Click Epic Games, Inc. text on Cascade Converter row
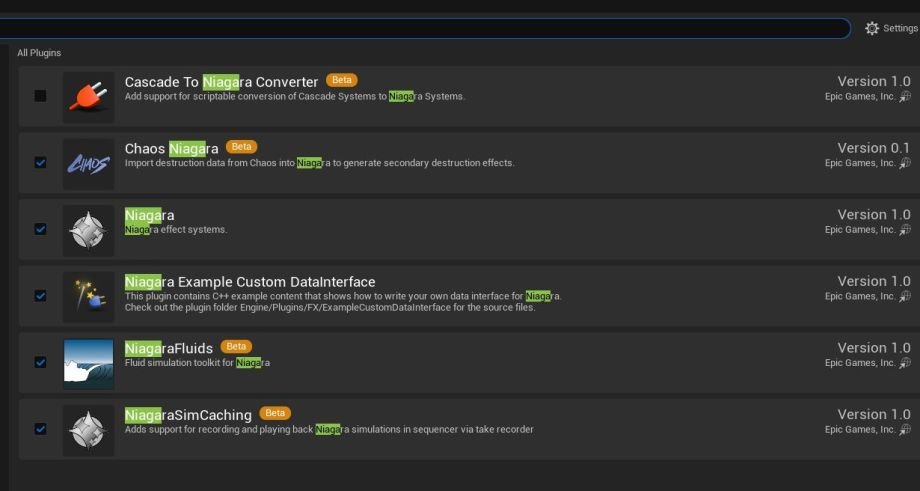 pos(861,96)
